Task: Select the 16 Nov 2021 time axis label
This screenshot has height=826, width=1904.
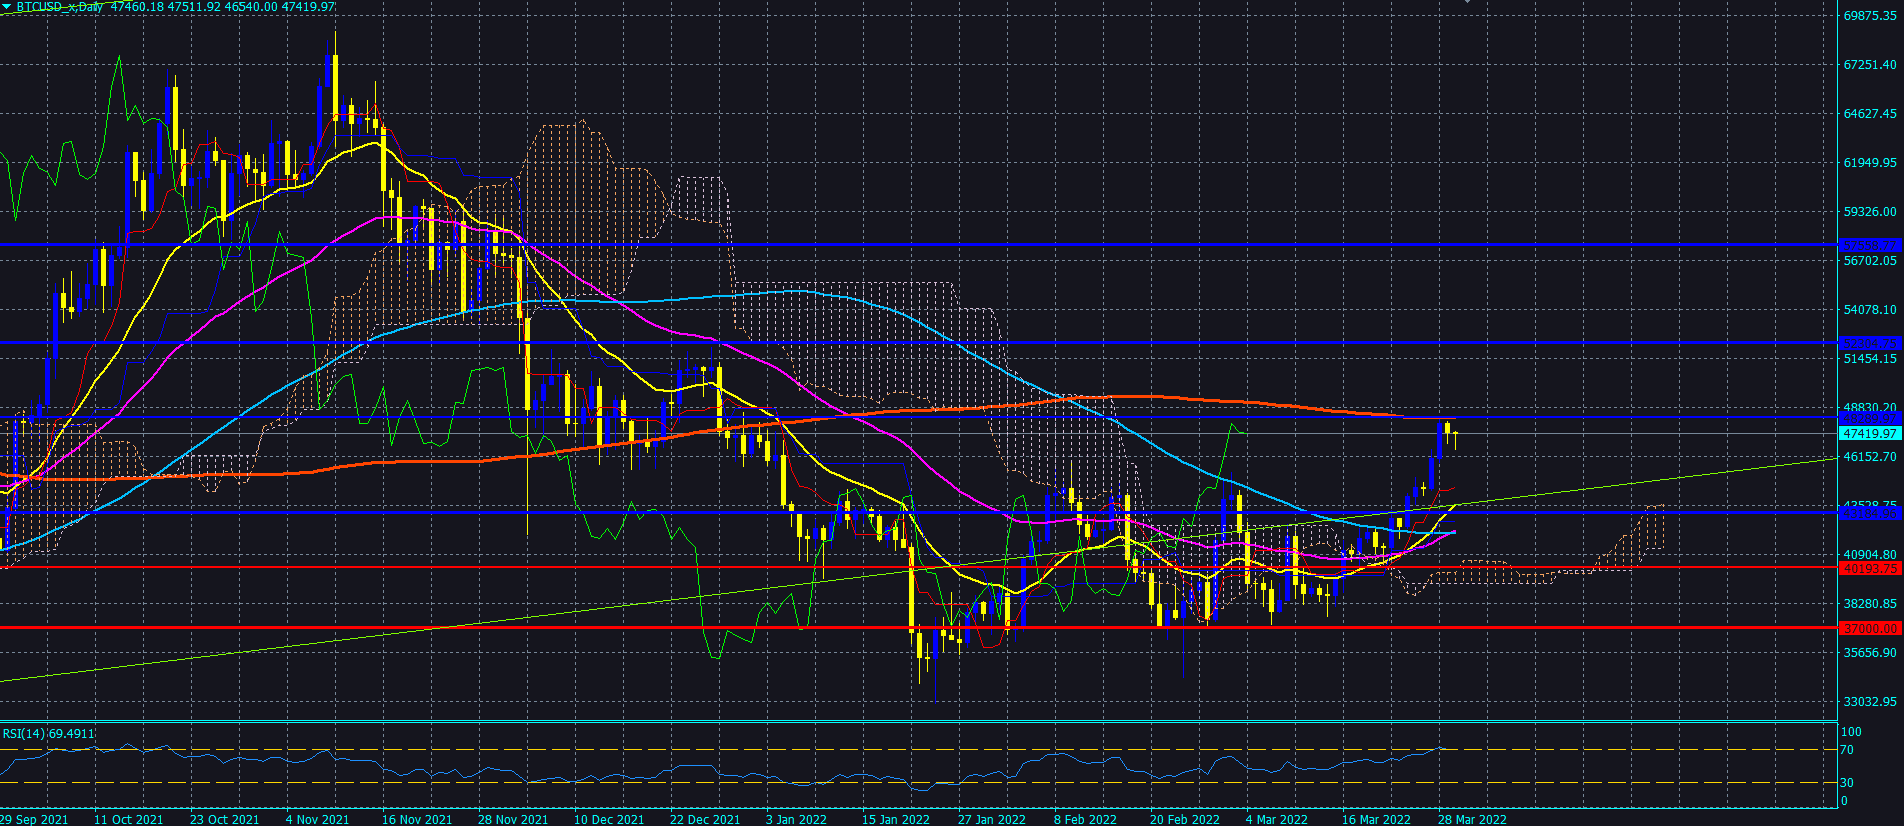Action: pos(417,819)
